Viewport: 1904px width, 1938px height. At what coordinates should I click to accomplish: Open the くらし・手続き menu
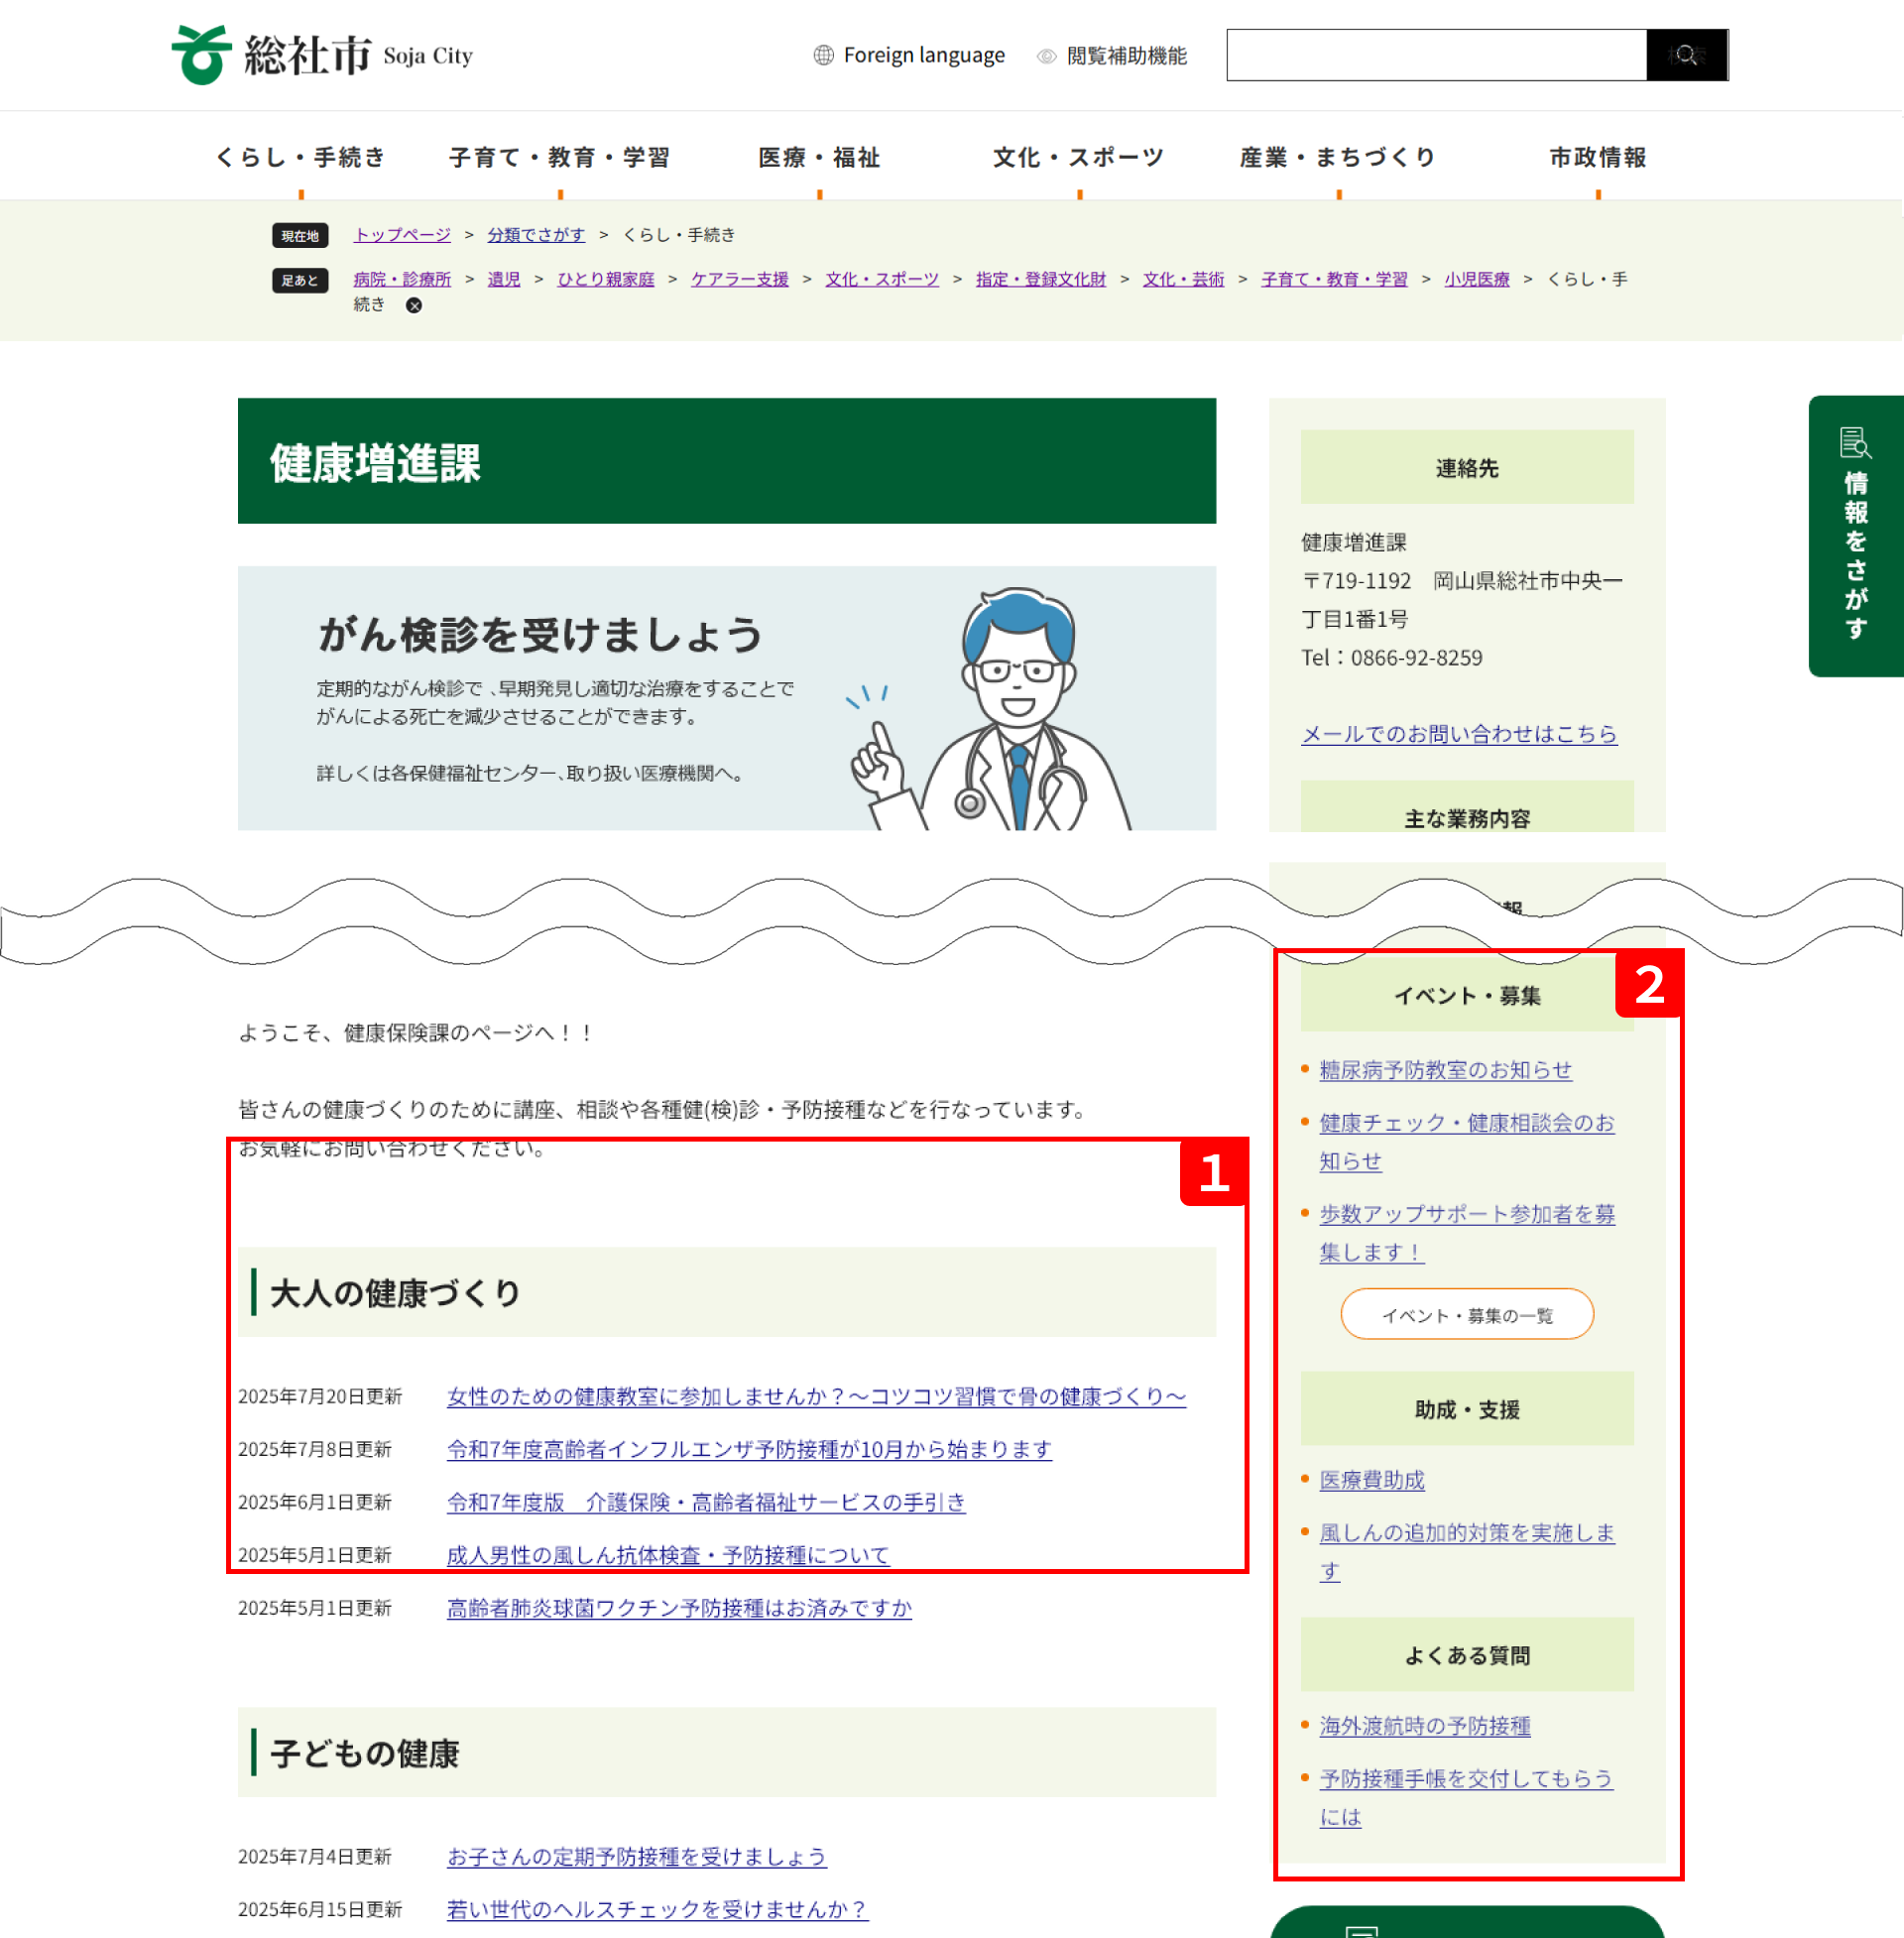pos(301,157)
